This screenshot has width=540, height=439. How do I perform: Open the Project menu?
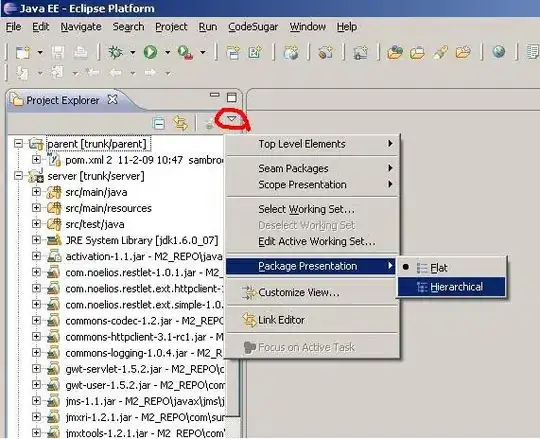coord(171,27)
